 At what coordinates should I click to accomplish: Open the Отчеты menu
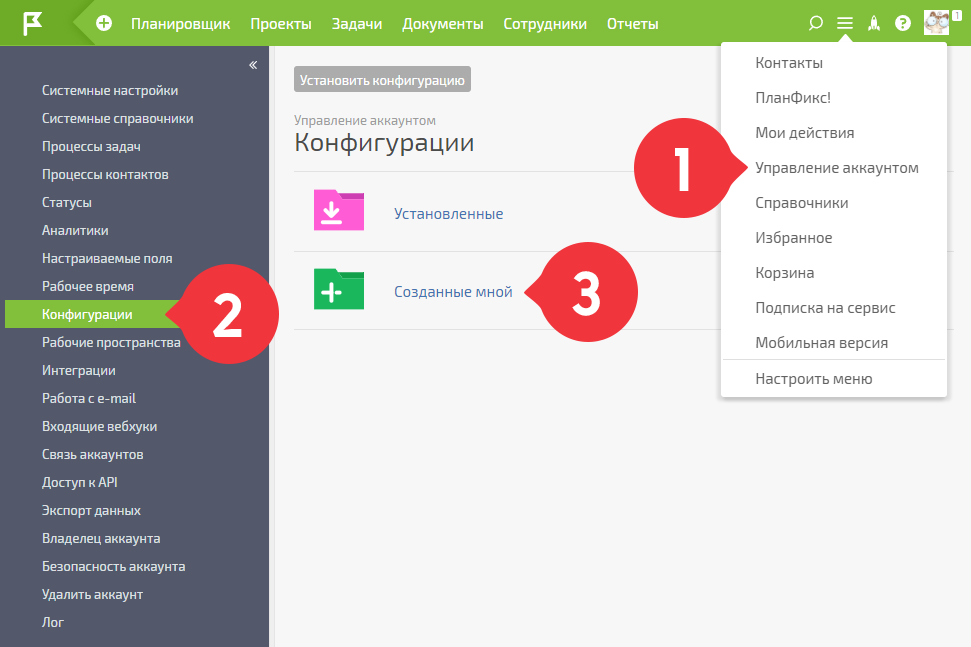(x=632, y=24)
